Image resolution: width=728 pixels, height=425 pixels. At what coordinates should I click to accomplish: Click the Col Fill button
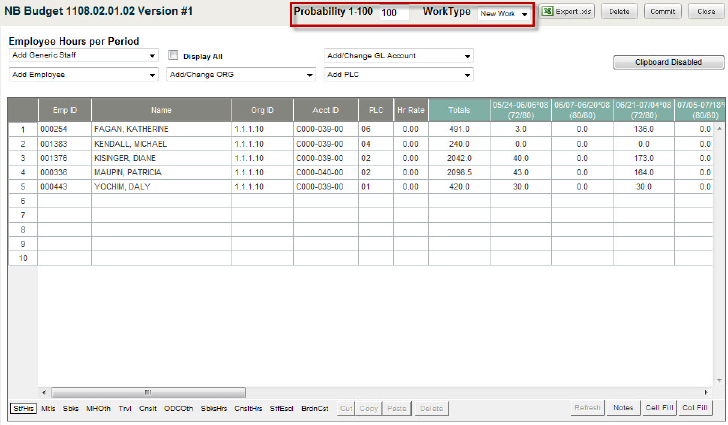(696, 409)
